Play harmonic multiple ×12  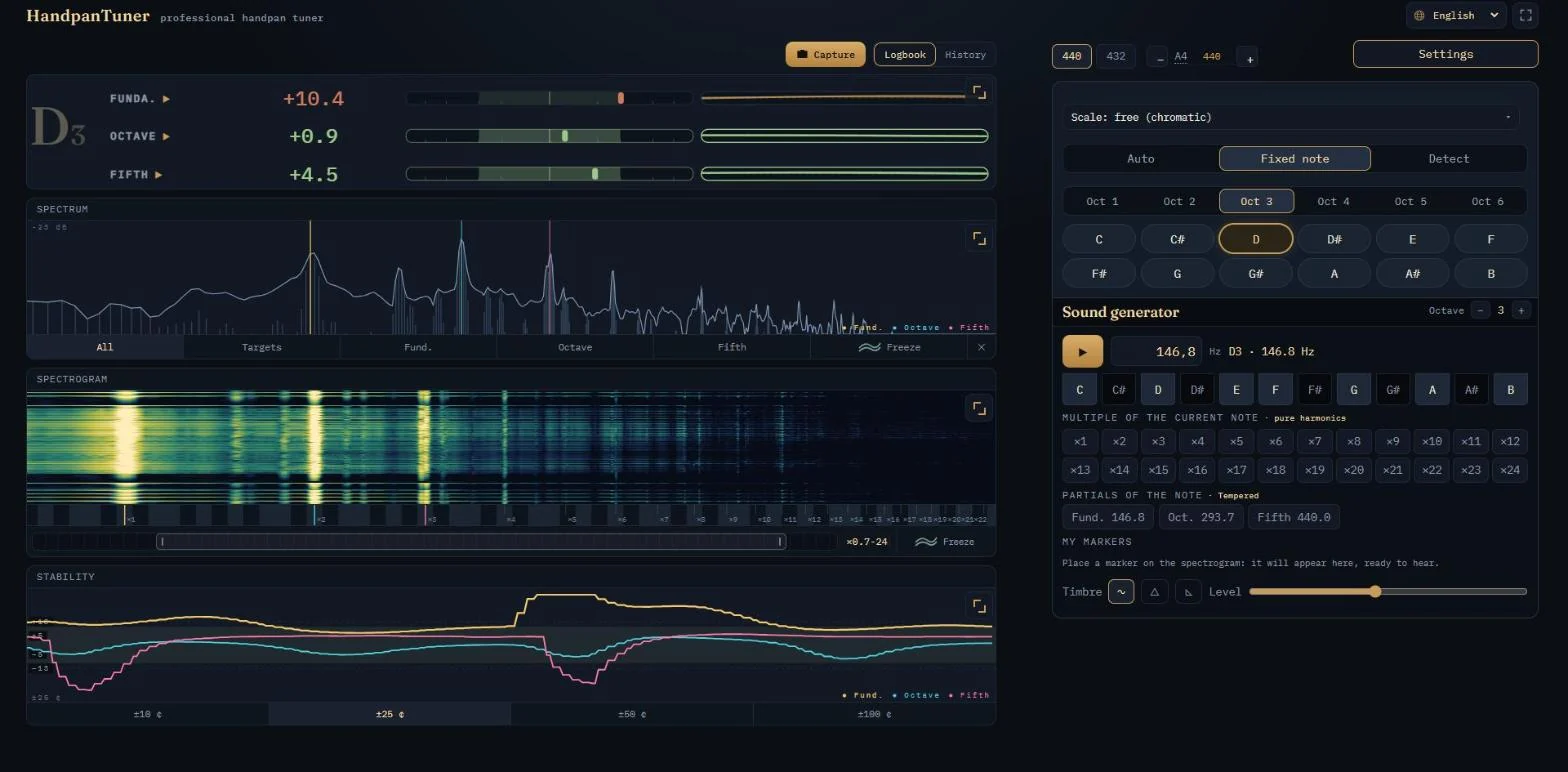[x=1509, y=441]
